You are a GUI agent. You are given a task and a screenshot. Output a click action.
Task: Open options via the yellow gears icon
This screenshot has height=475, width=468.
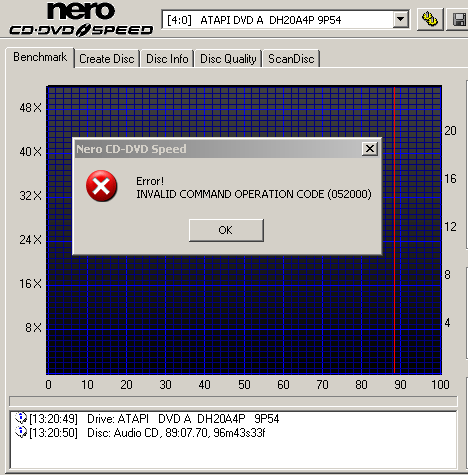click(430, 19)
